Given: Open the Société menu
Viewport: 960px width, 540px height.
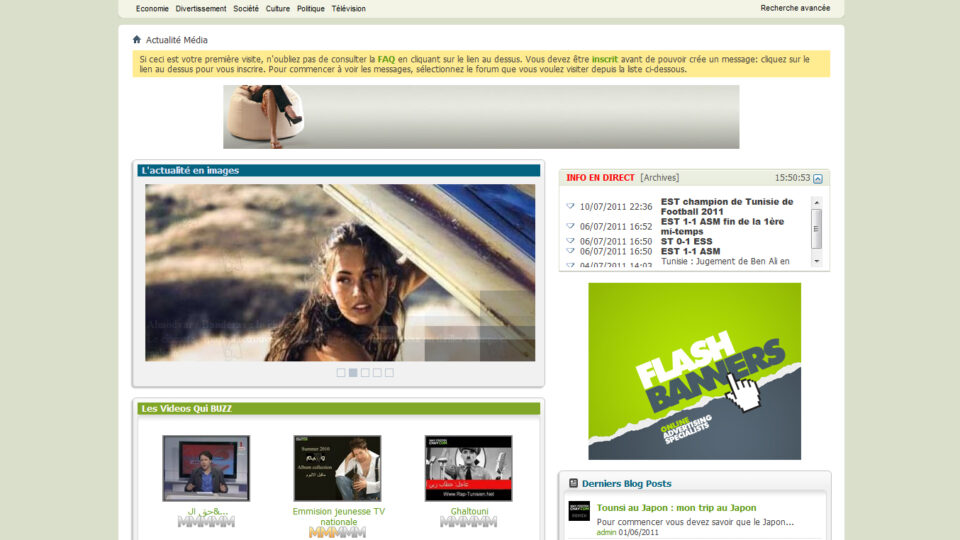Looking at the screenshot, I should pyautogui.click(x=246, y=9).
